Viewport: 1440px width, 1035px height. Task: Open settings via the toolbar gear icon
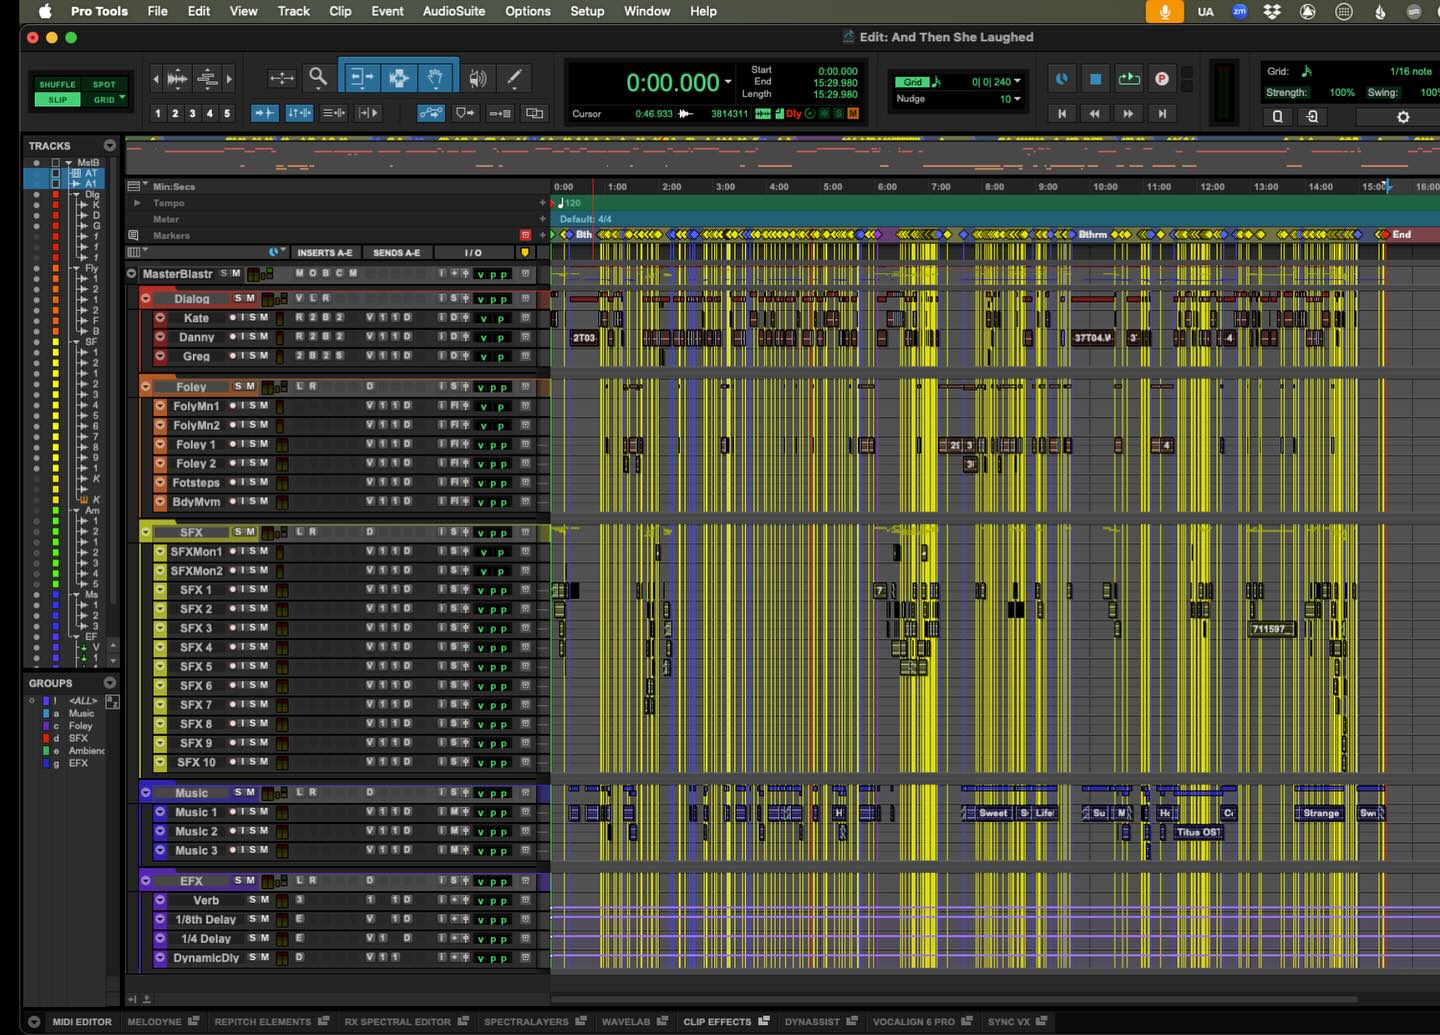1402,117
